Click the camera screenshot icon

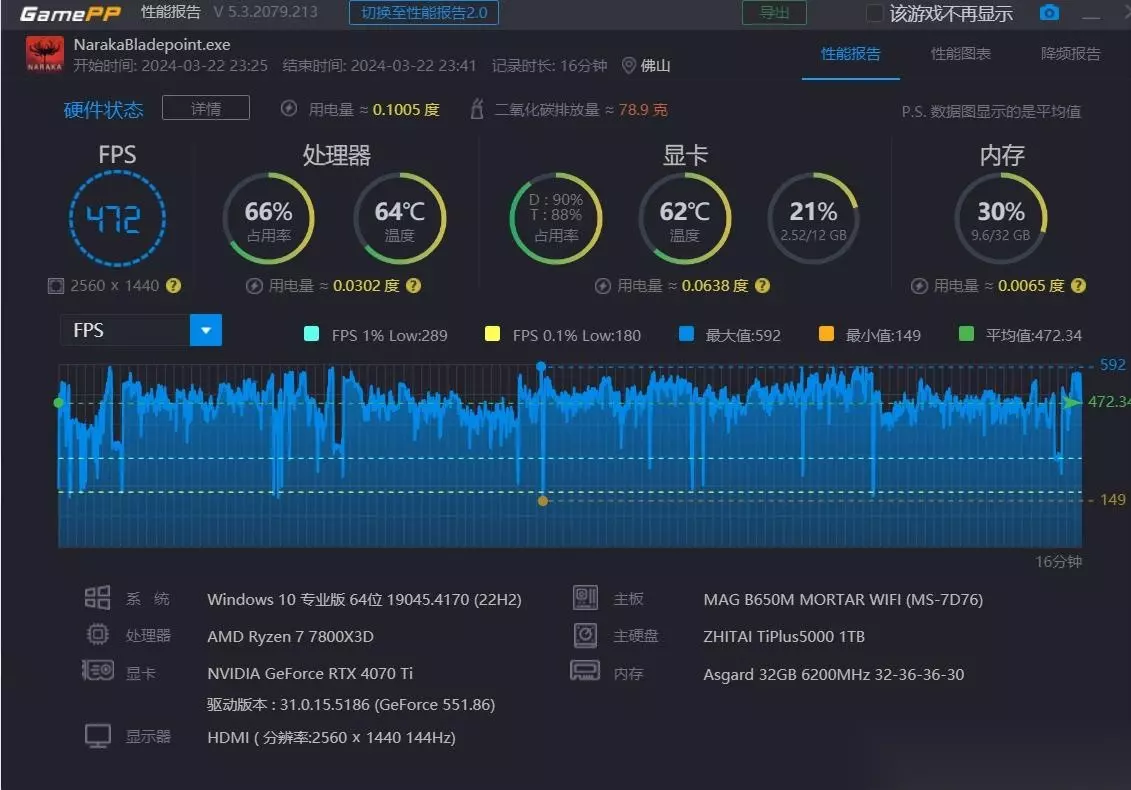(x=1049, y=12)
